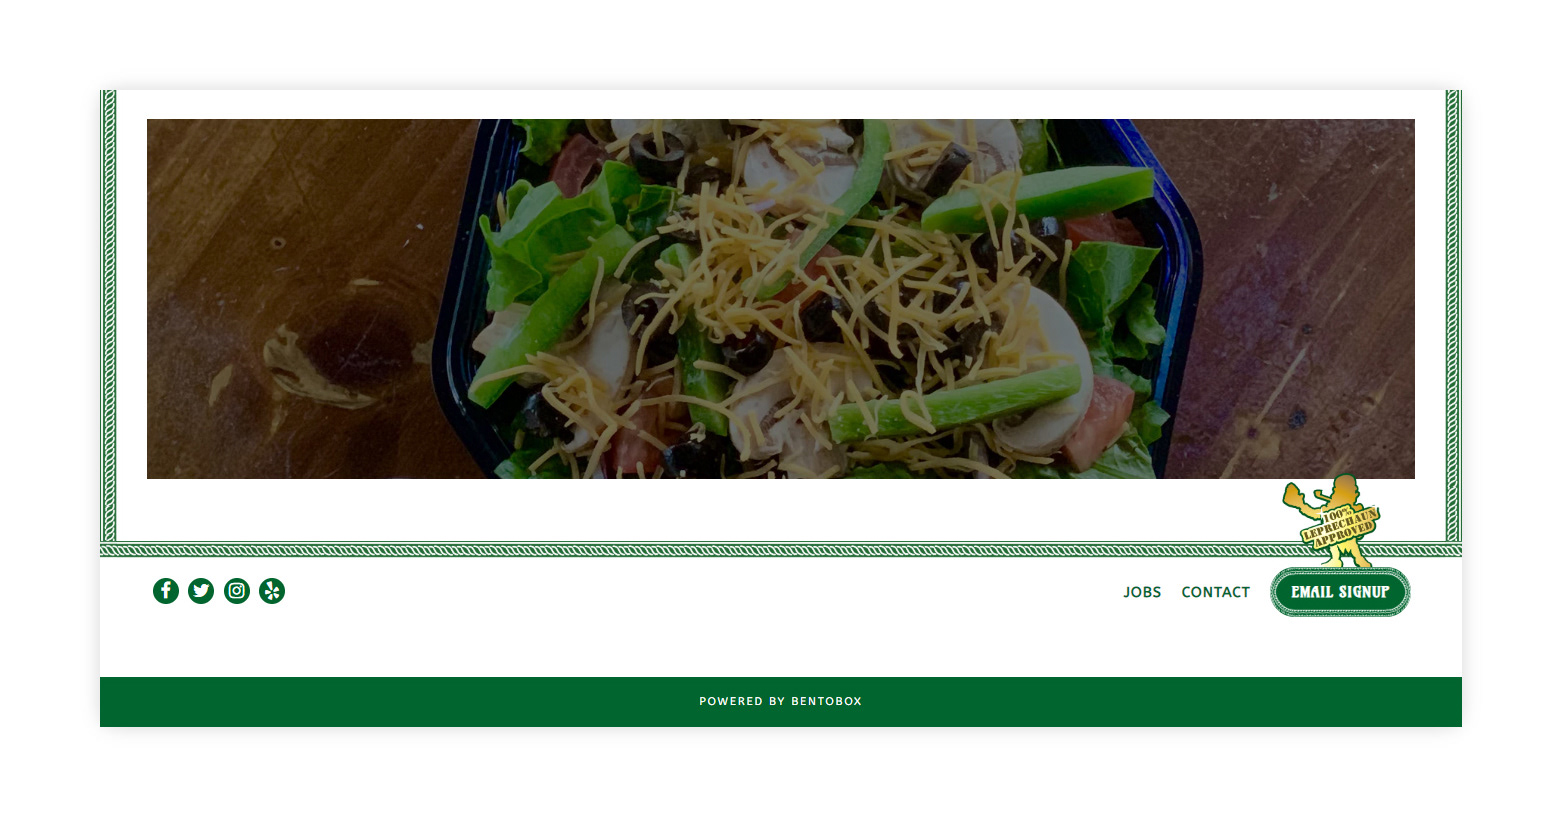Click the shredded cheese on the salad image
This screenshot has width=1562, height=817.
[x=760, y=270]
